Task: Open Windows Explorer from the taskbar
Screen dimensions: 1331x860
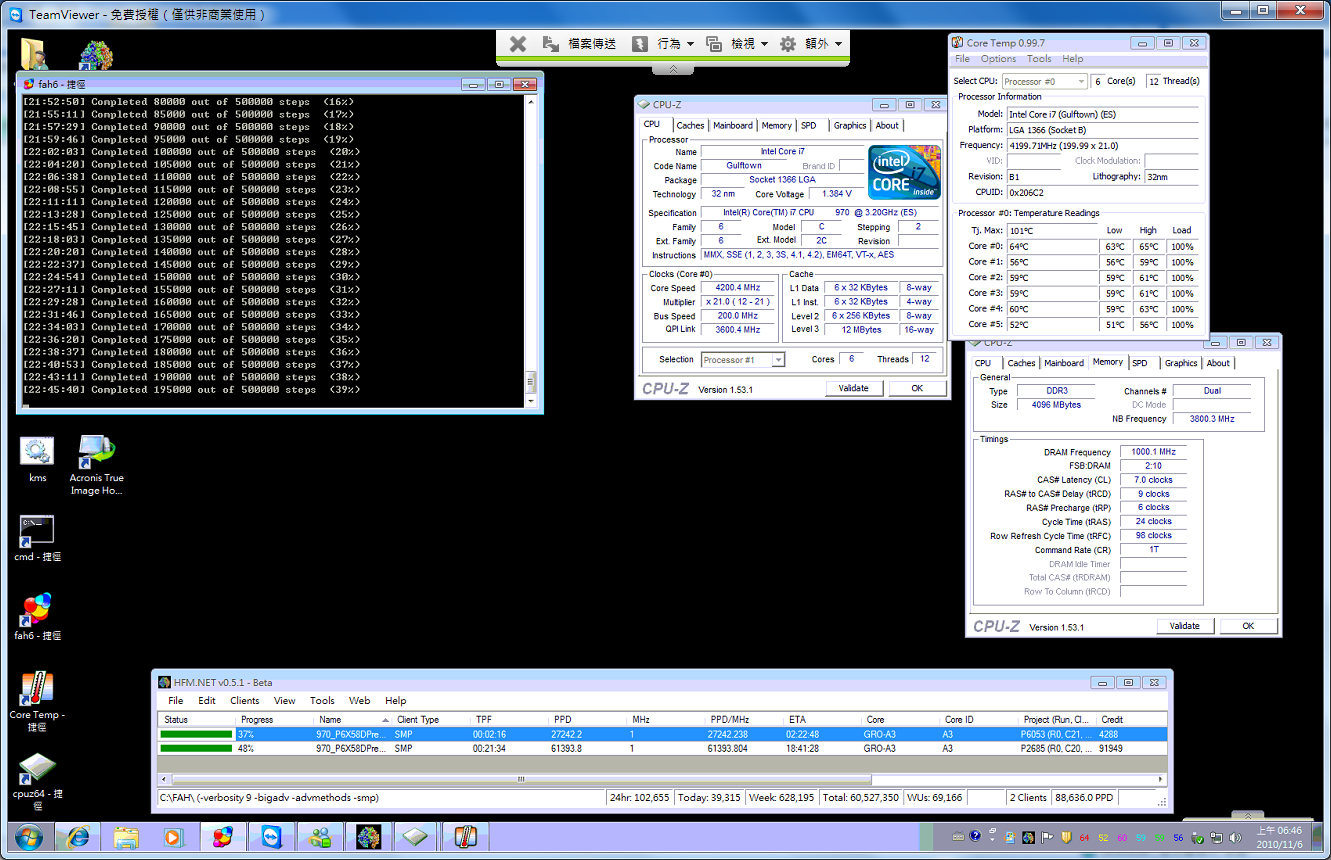Action: (x=126, y=837)
